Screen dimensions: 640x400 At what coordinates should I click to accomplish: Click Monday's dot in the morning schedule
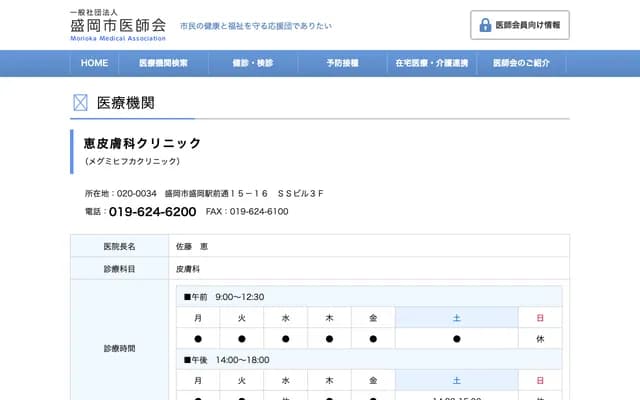pos(198,339)
